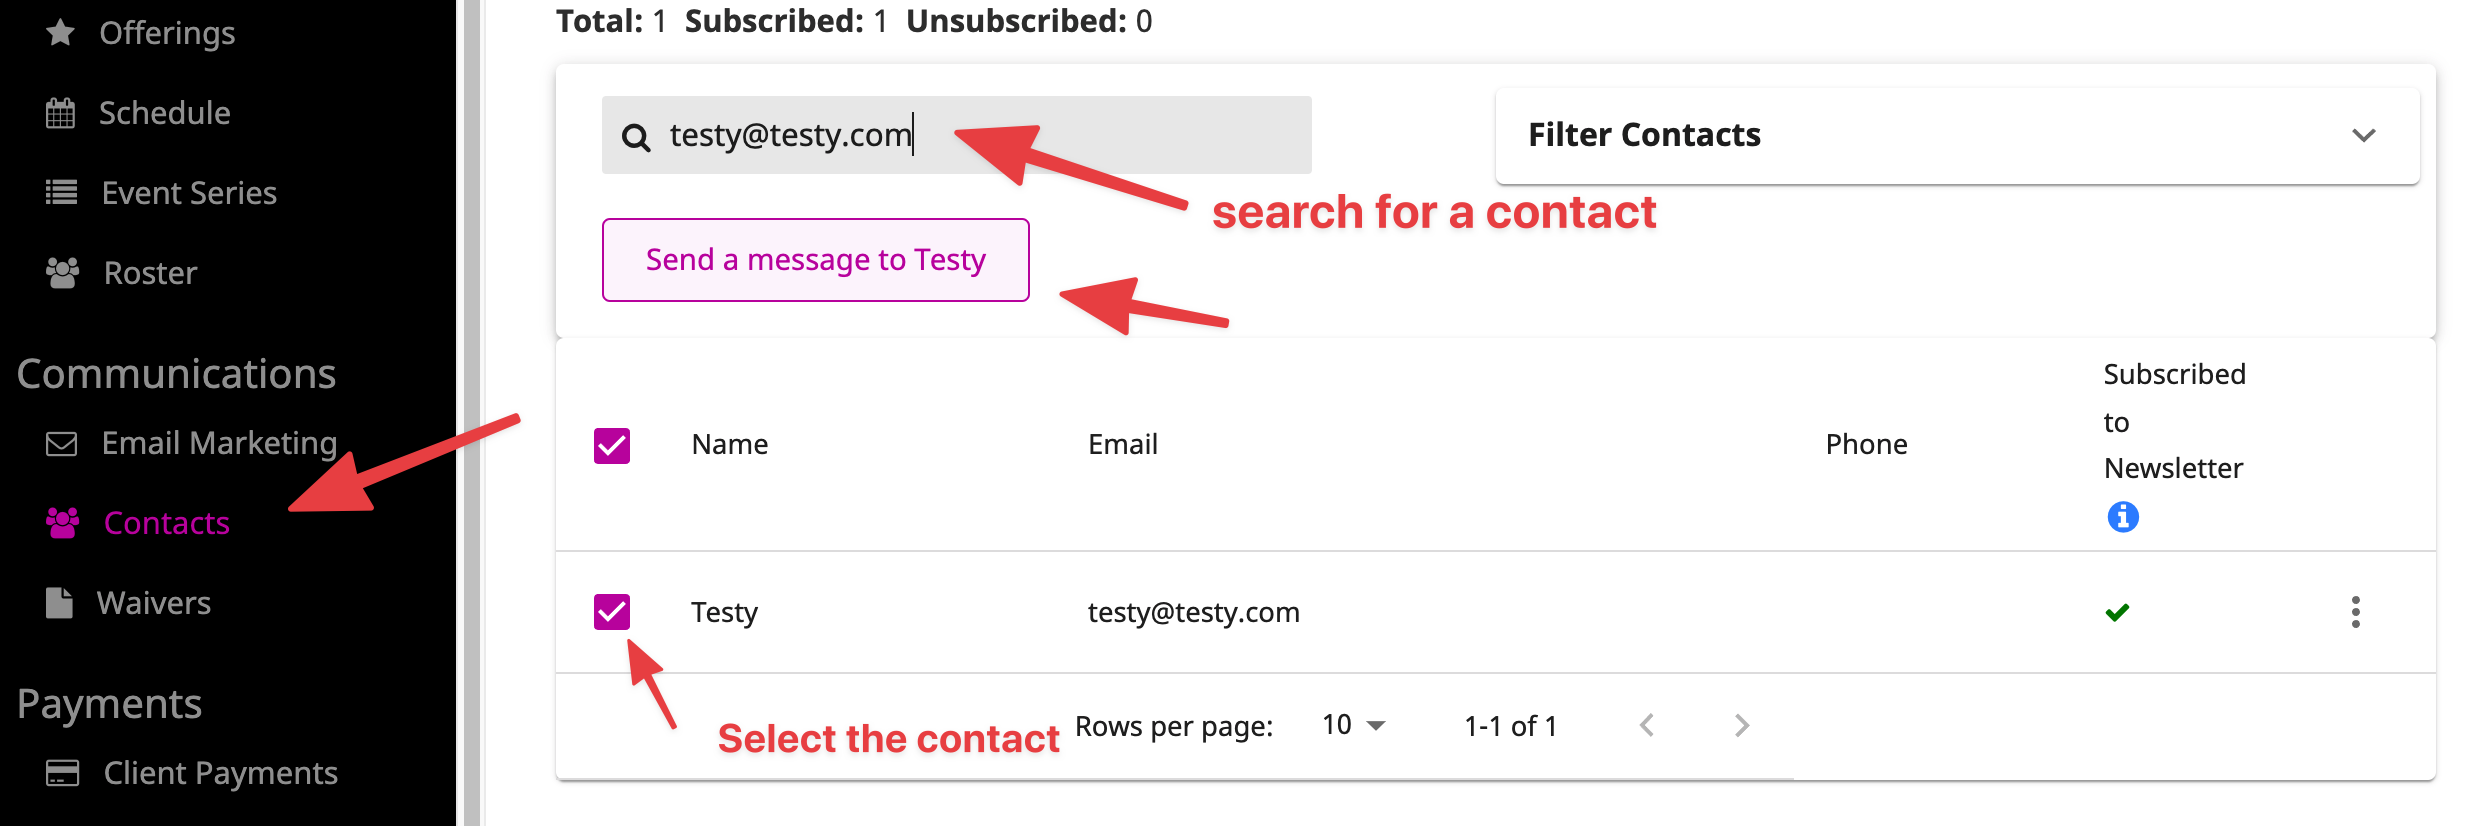2490x826 pixels.
Task: Click the blue newsletter info icon
Action: tap(2122, 517)
